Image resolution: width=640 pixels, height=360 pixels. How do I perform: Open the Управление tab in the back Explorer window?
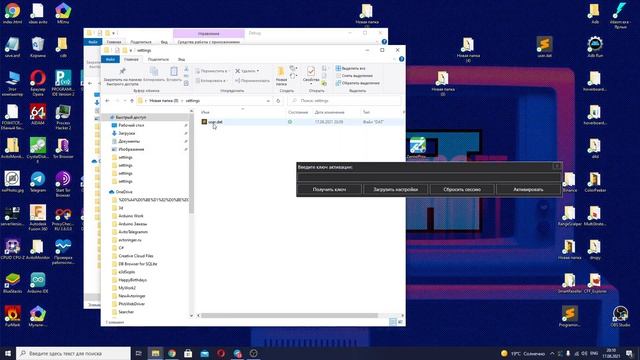click(209, 33)
